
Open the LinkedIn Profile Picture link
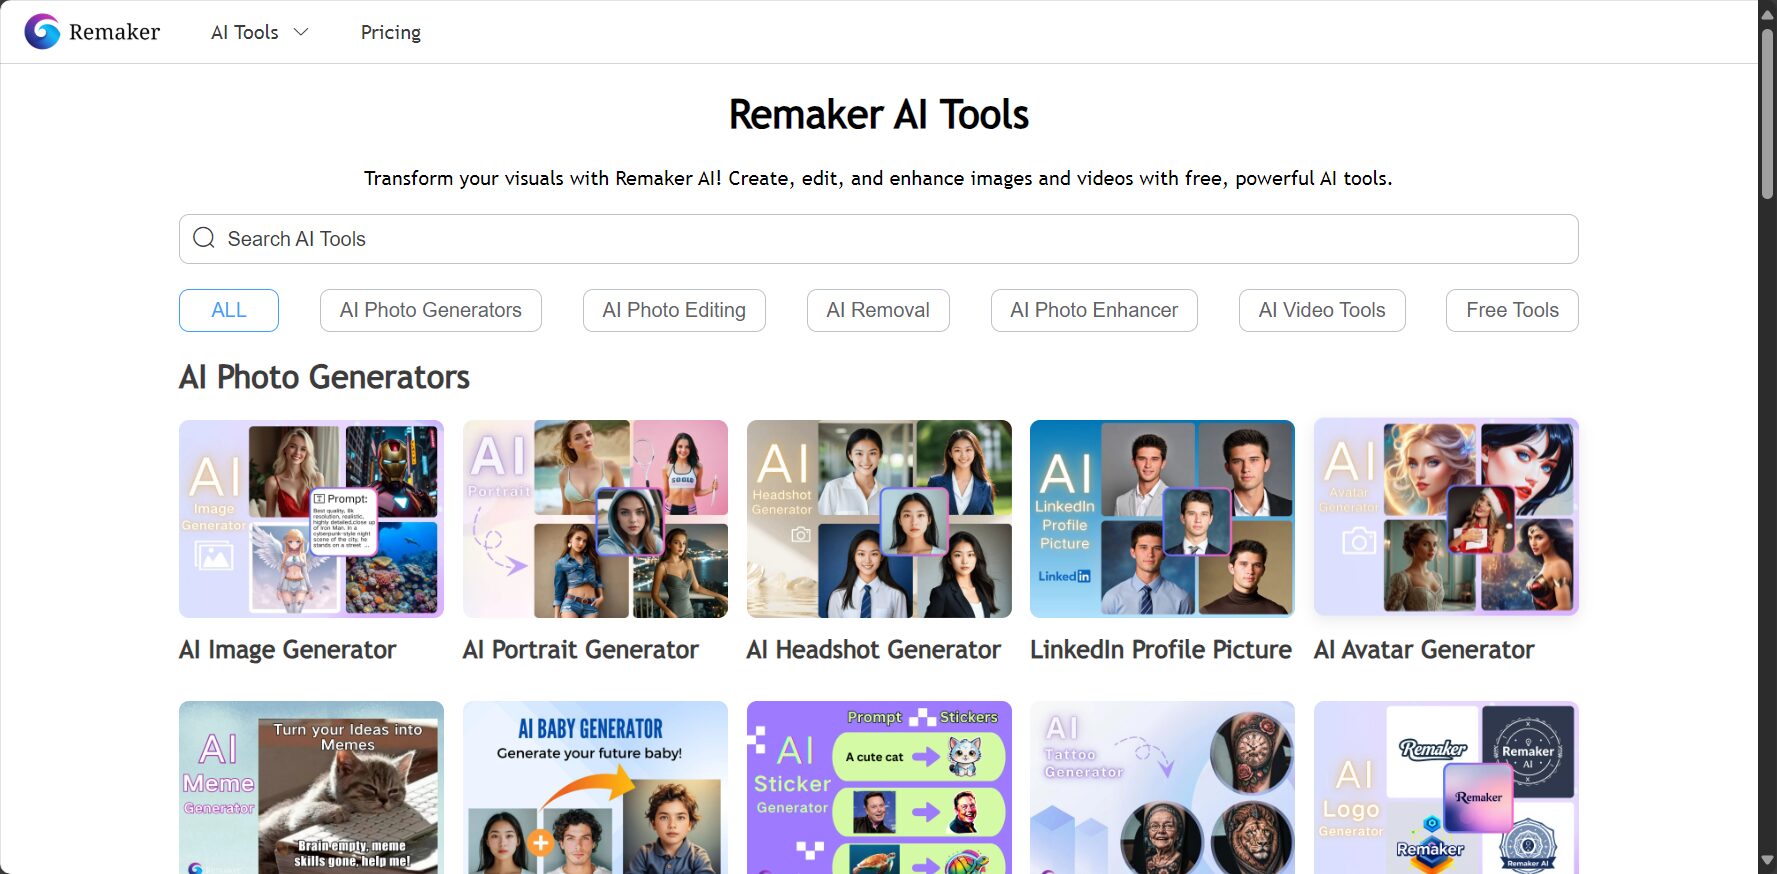pyautogui.click(x=1161, y=650)
